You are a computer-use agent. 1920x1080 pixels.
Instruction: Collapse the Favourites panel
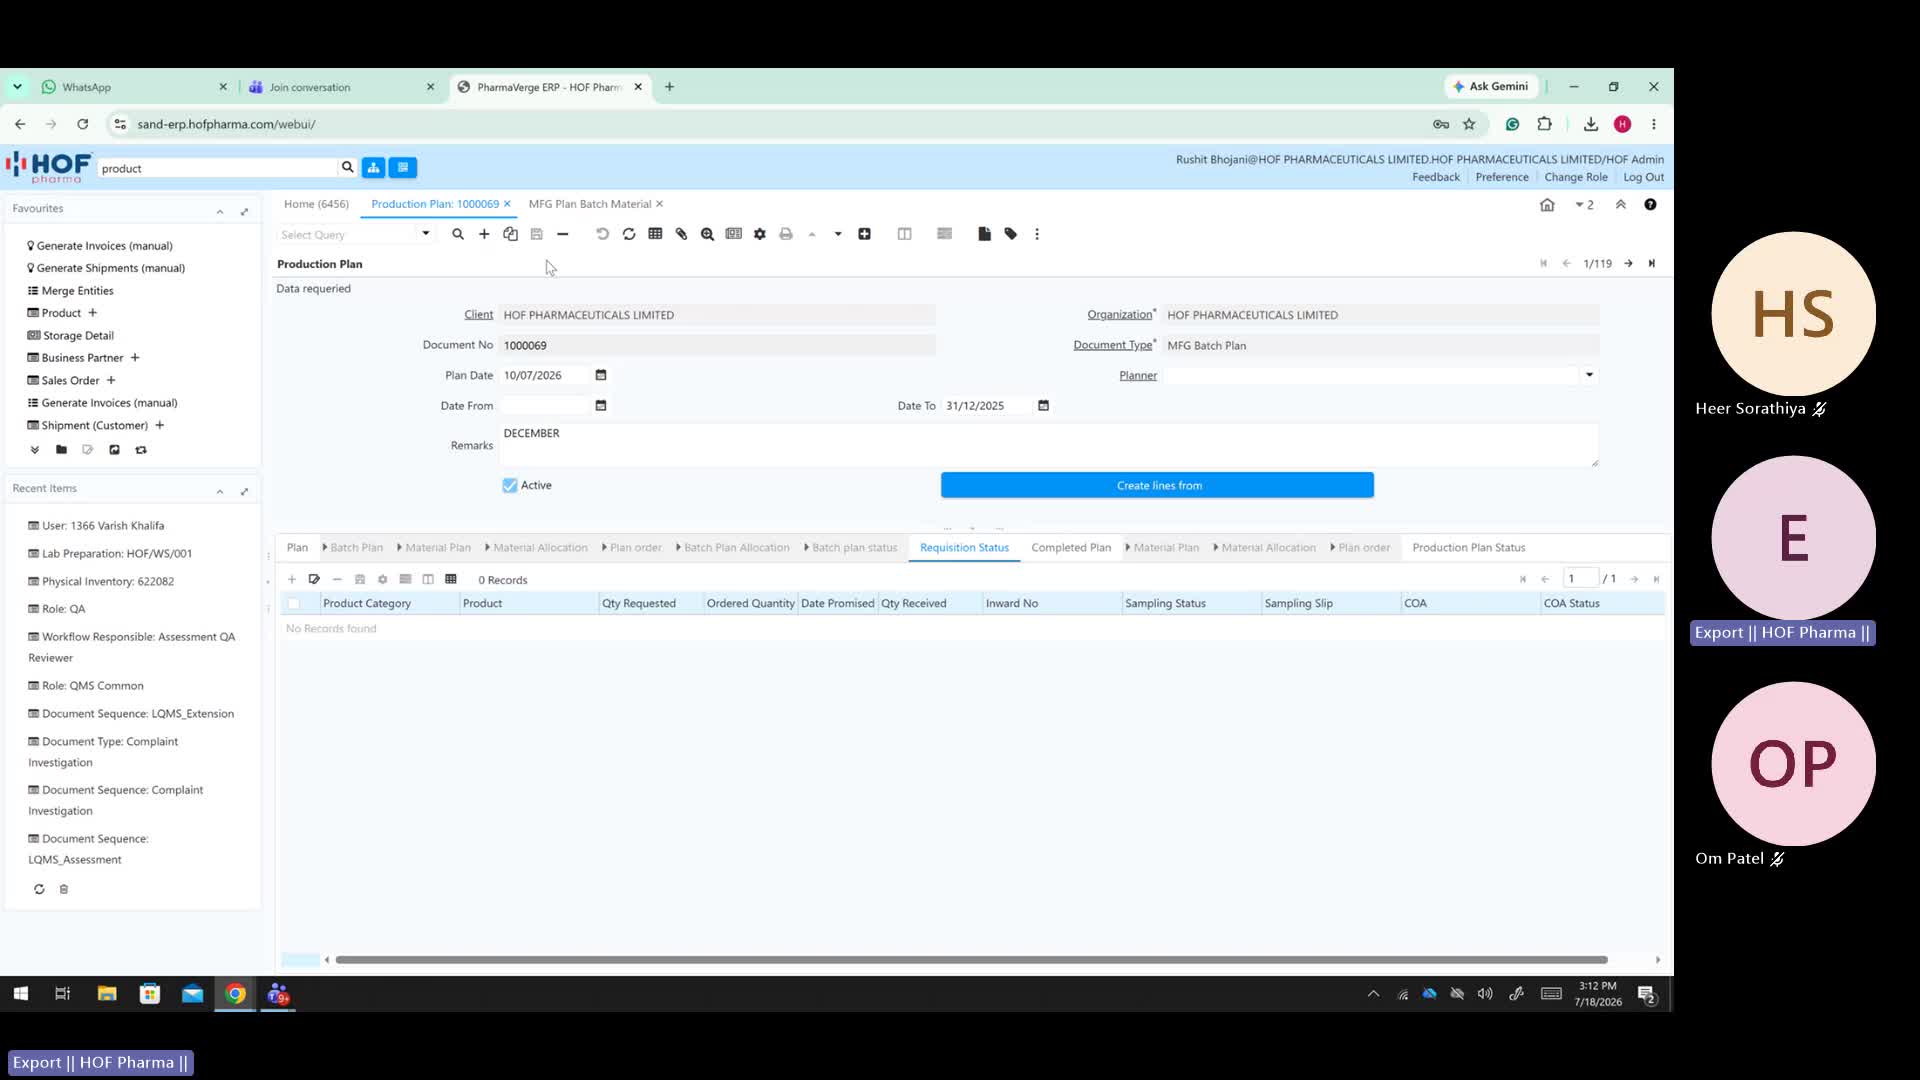click(220, 211)
